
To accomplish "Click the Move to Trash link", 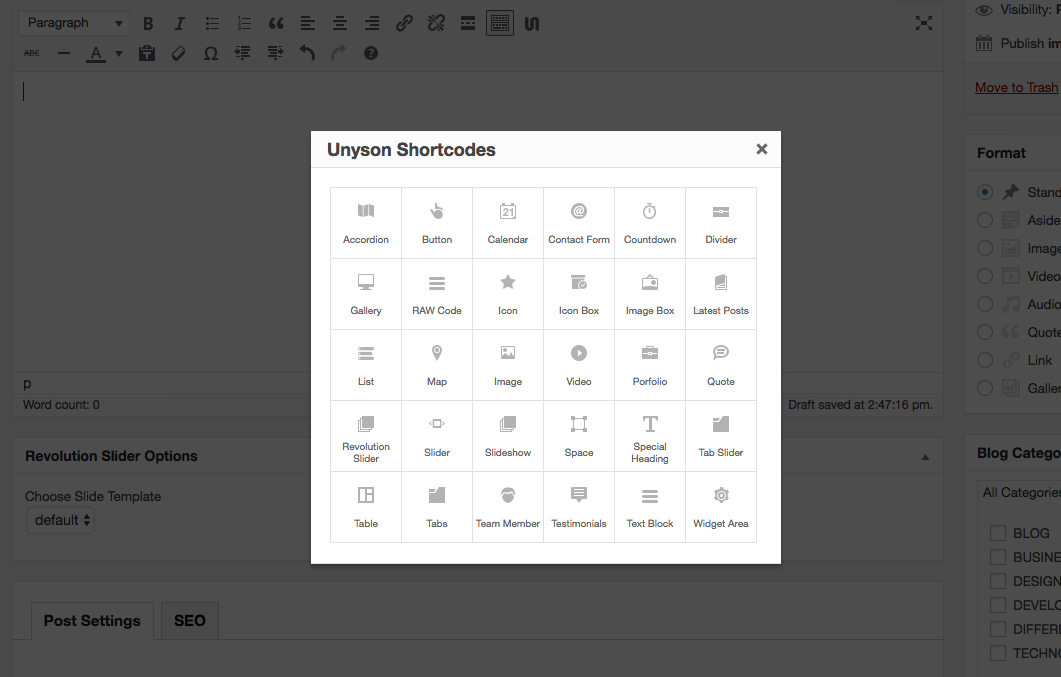I will [1016, 87].
